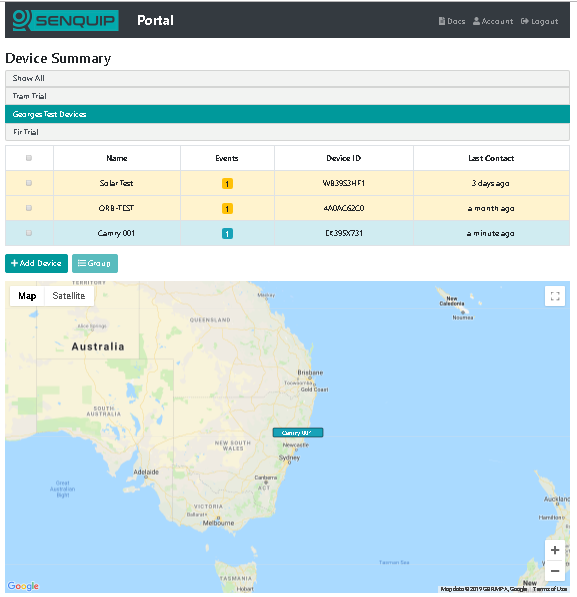Click the Portal title in header
The width and height of the screenshot is (577, 597).
[155, 20]
